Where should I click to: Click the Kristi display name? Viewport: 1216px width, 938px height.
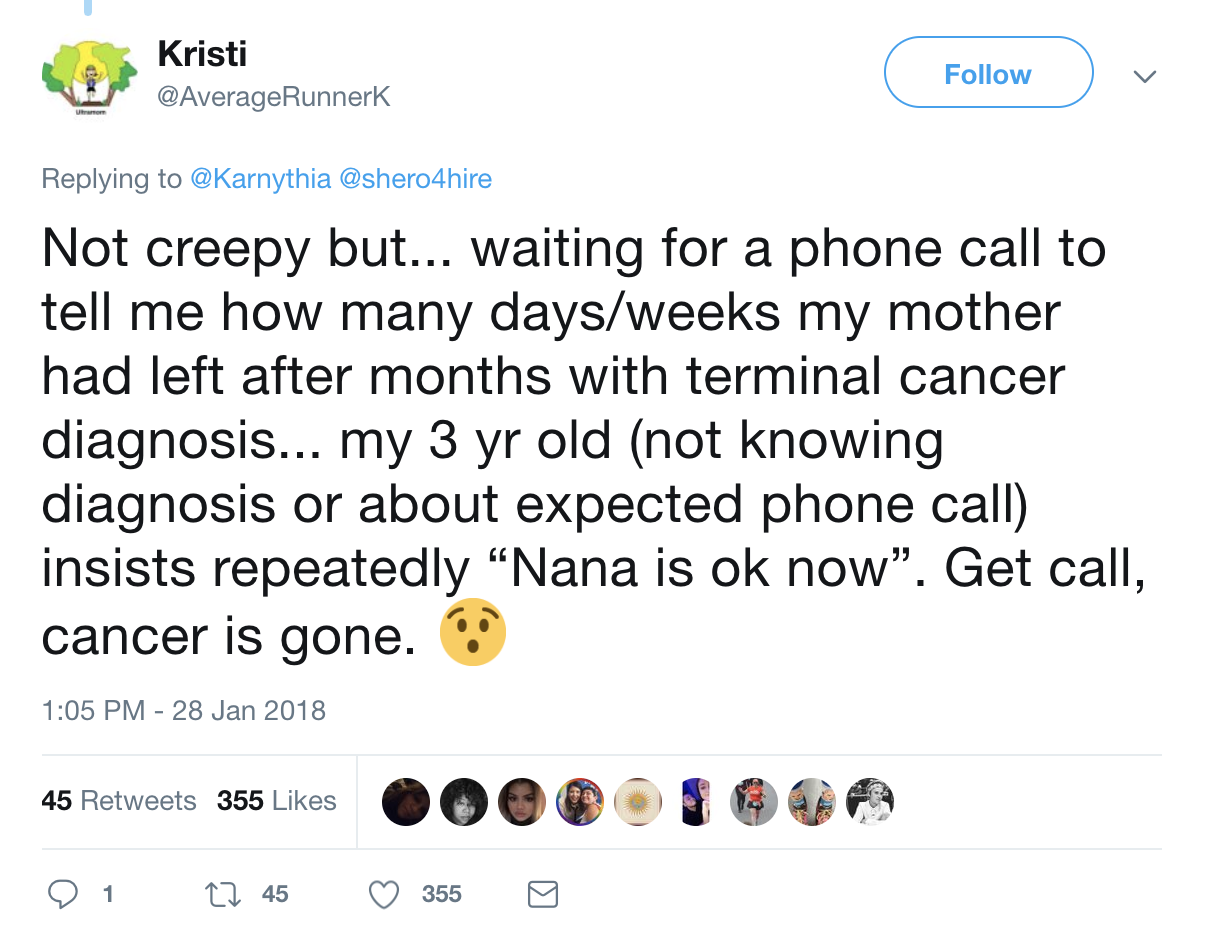tap(202, 53)
